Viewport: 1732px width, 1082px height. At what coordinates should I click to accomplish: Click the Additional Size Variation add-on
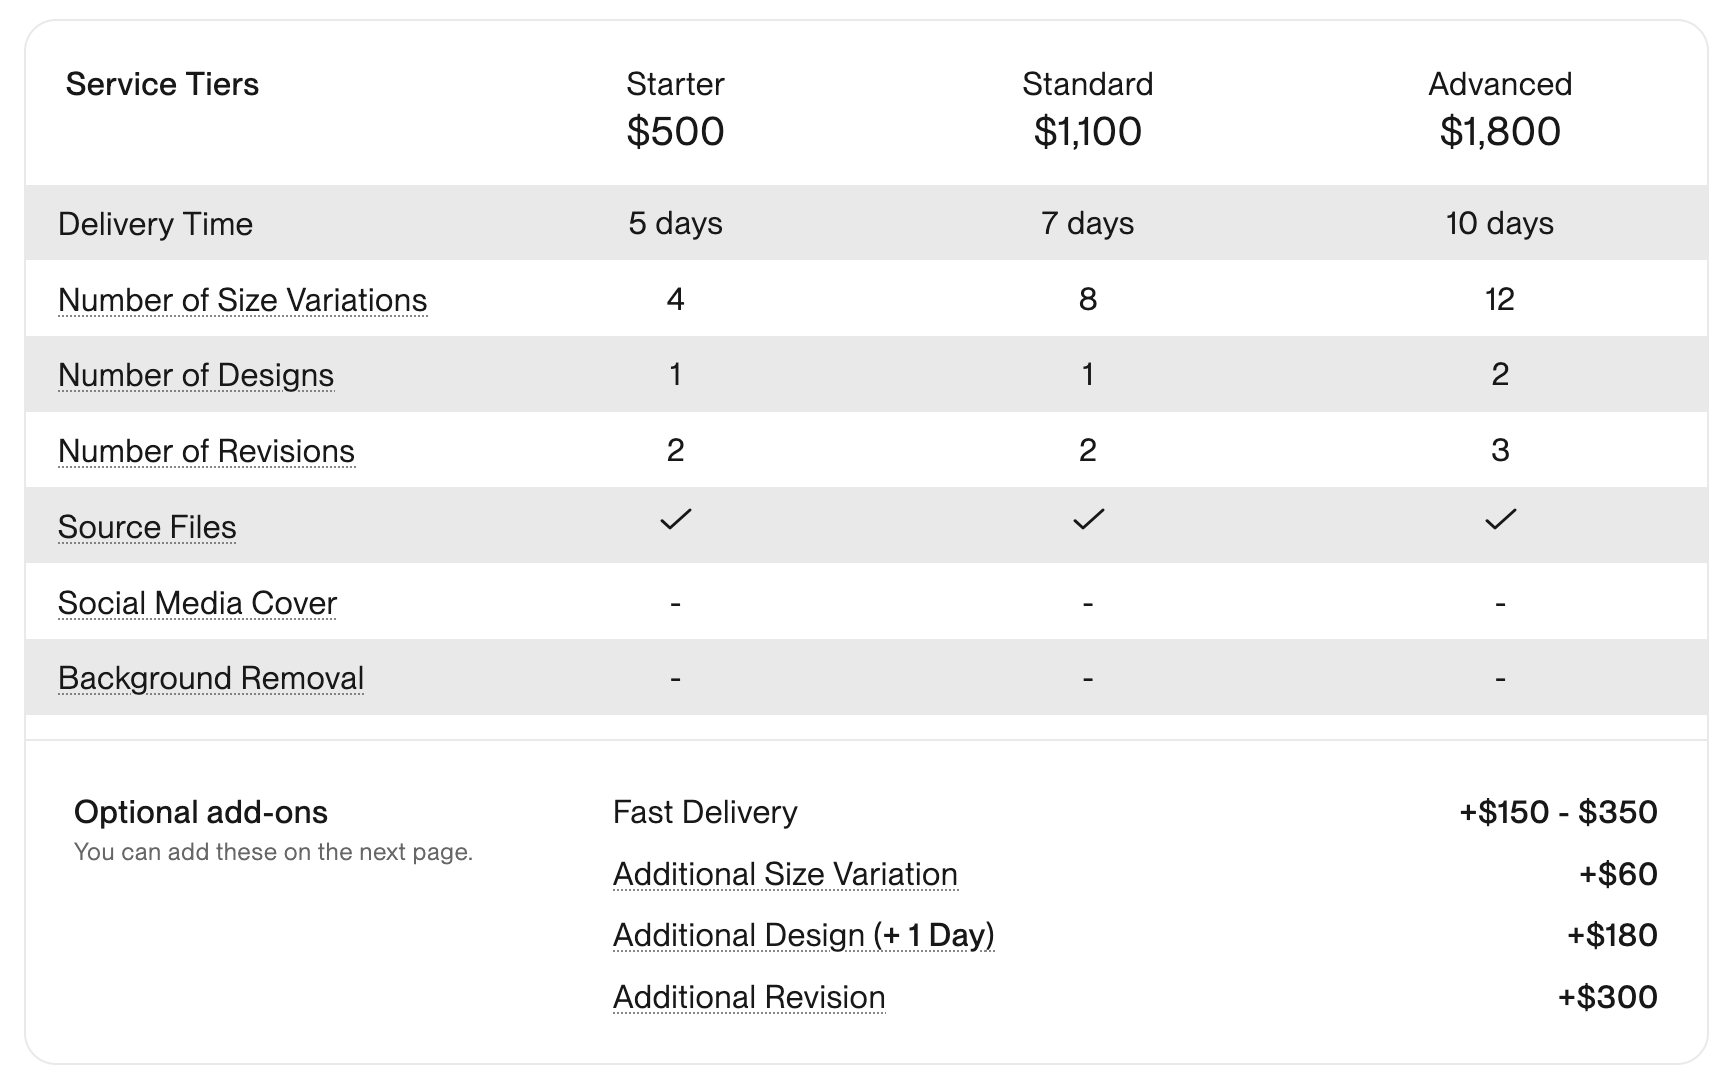click(785, 874)
